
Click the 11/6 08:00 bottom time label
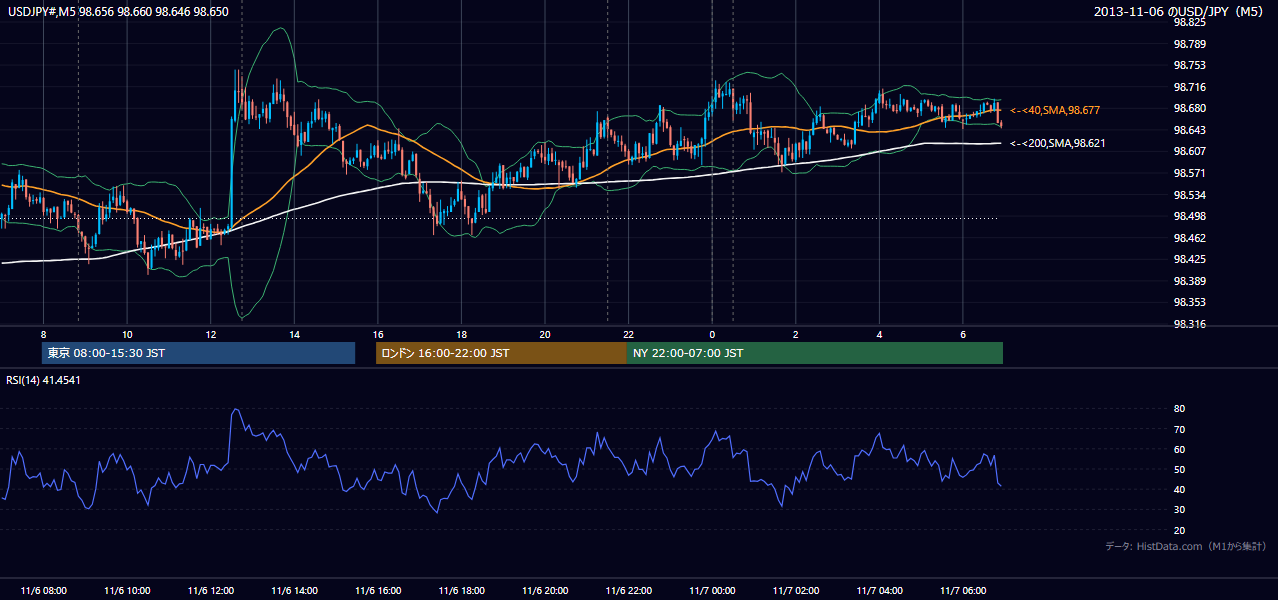[43, 591]
